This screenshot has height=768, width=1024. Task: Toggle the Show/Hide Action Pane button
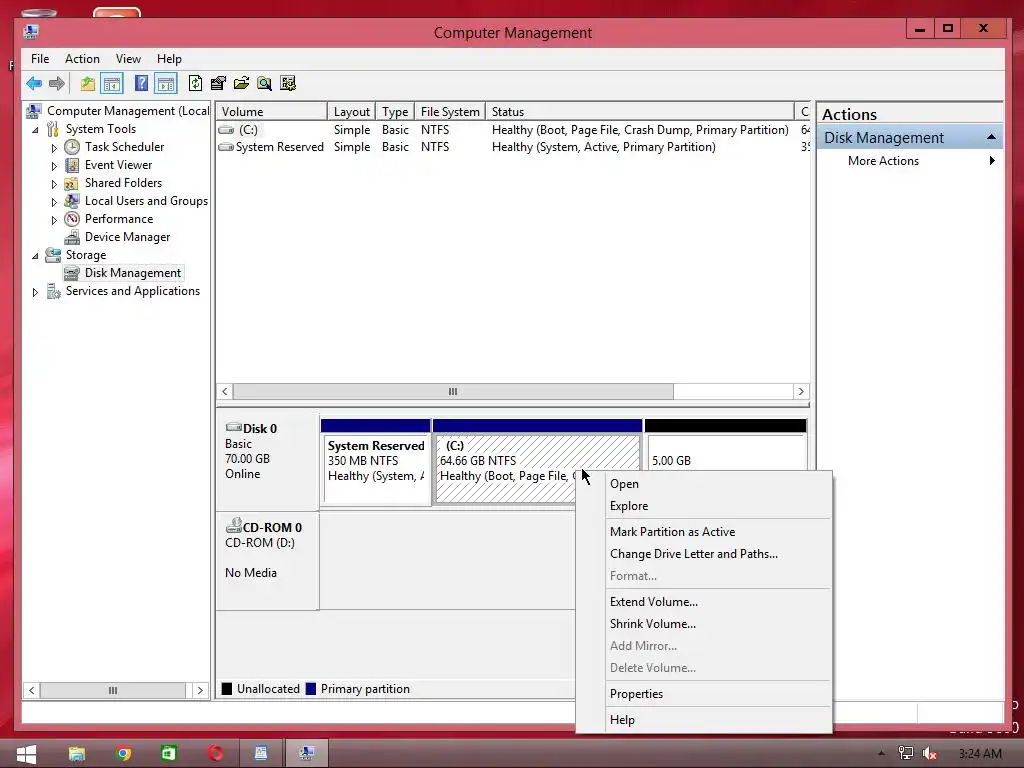click(166, 83)
